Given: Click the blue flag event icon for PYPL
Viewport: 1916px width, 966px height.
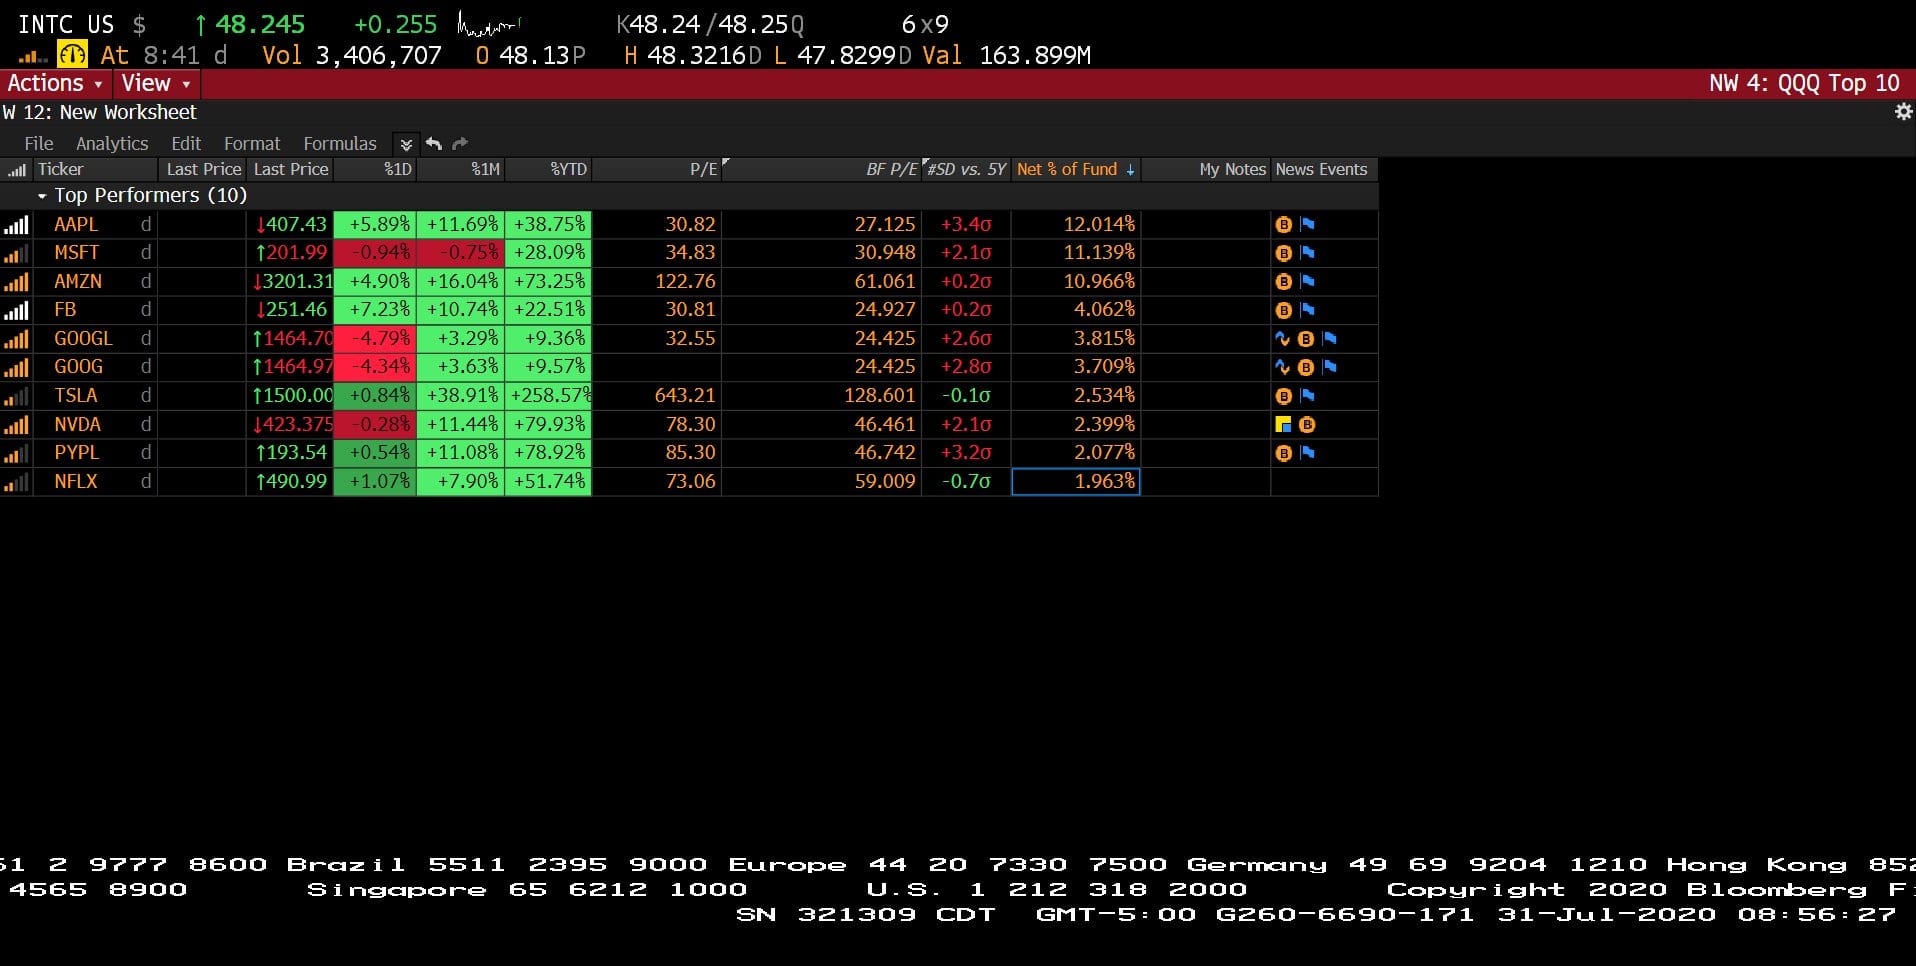Looking at the screenshot, I should coord(1307,453).
